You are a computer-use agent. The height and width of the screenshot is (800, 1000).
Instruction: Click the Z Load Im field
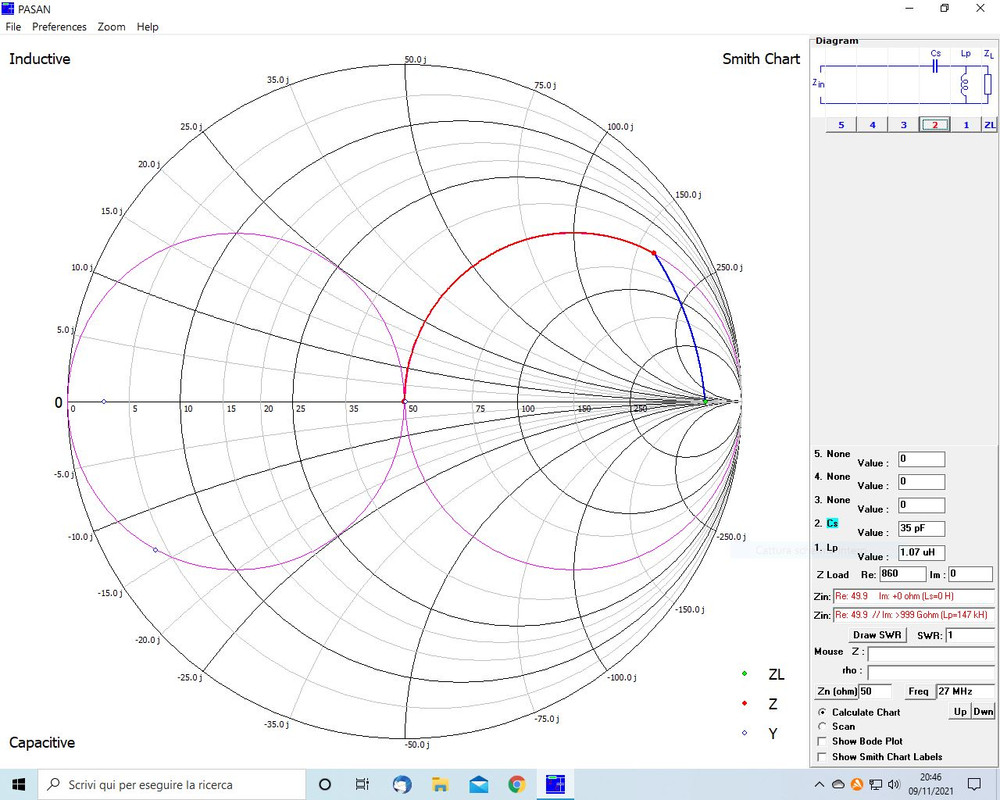pos(970,574)
